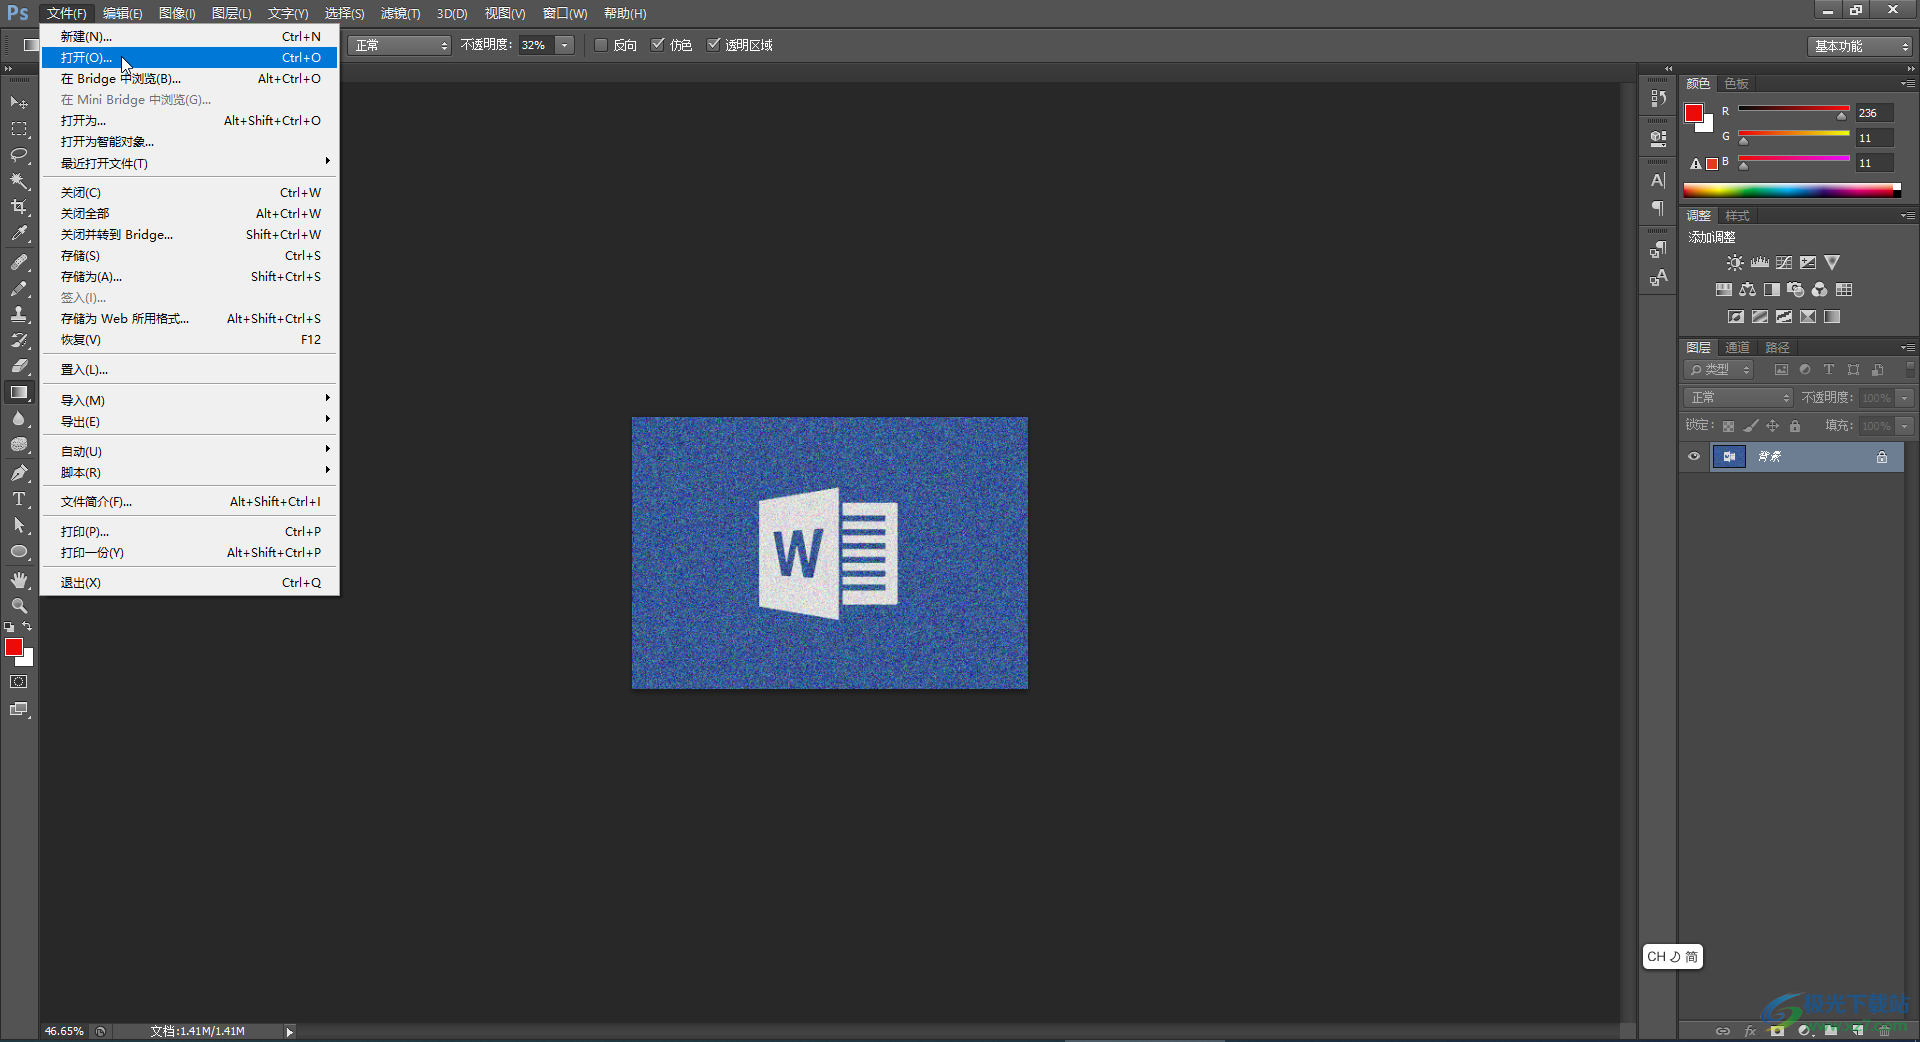Viewport: 1920px width, 1042px height.
Task: Select the Spot Healing Brush tool
Action: click(x=19, y=262)
